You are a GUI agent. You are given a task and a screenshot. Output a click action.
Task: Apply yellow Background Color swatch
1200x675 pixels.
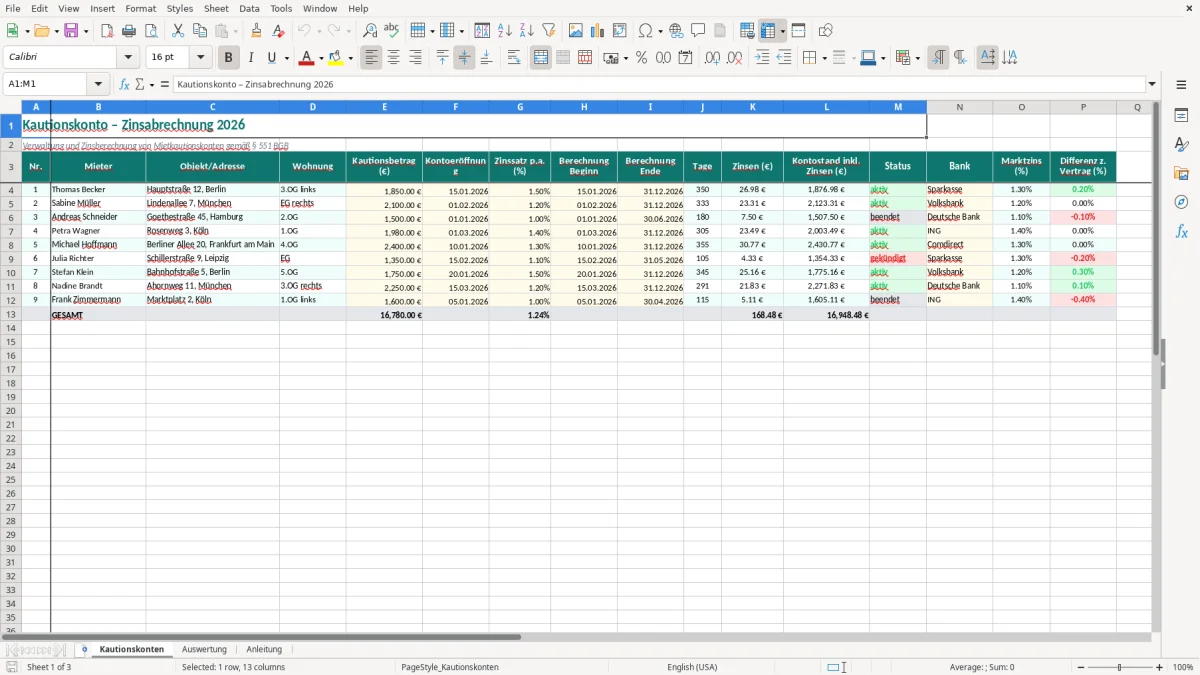point(336,58)
